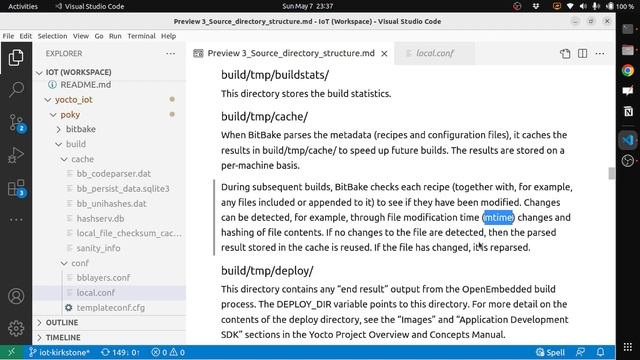Open Accounts menu in activity bar
The width and height of the screenshot is (640, 360).
(x=16, y=296)
